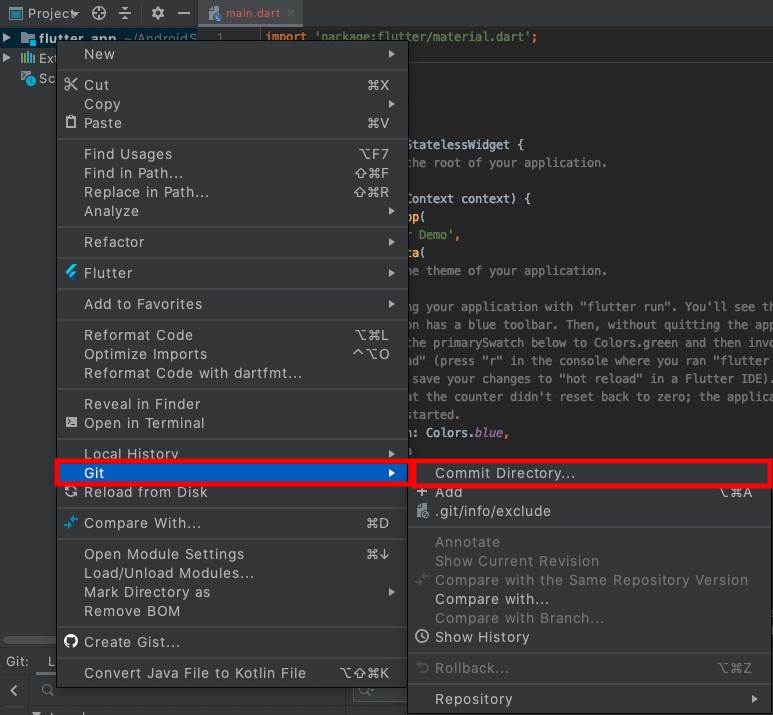Screen dimensions: 773x715
Task: Click the back arrow in Git panel
Action: [x=14, y=690]
